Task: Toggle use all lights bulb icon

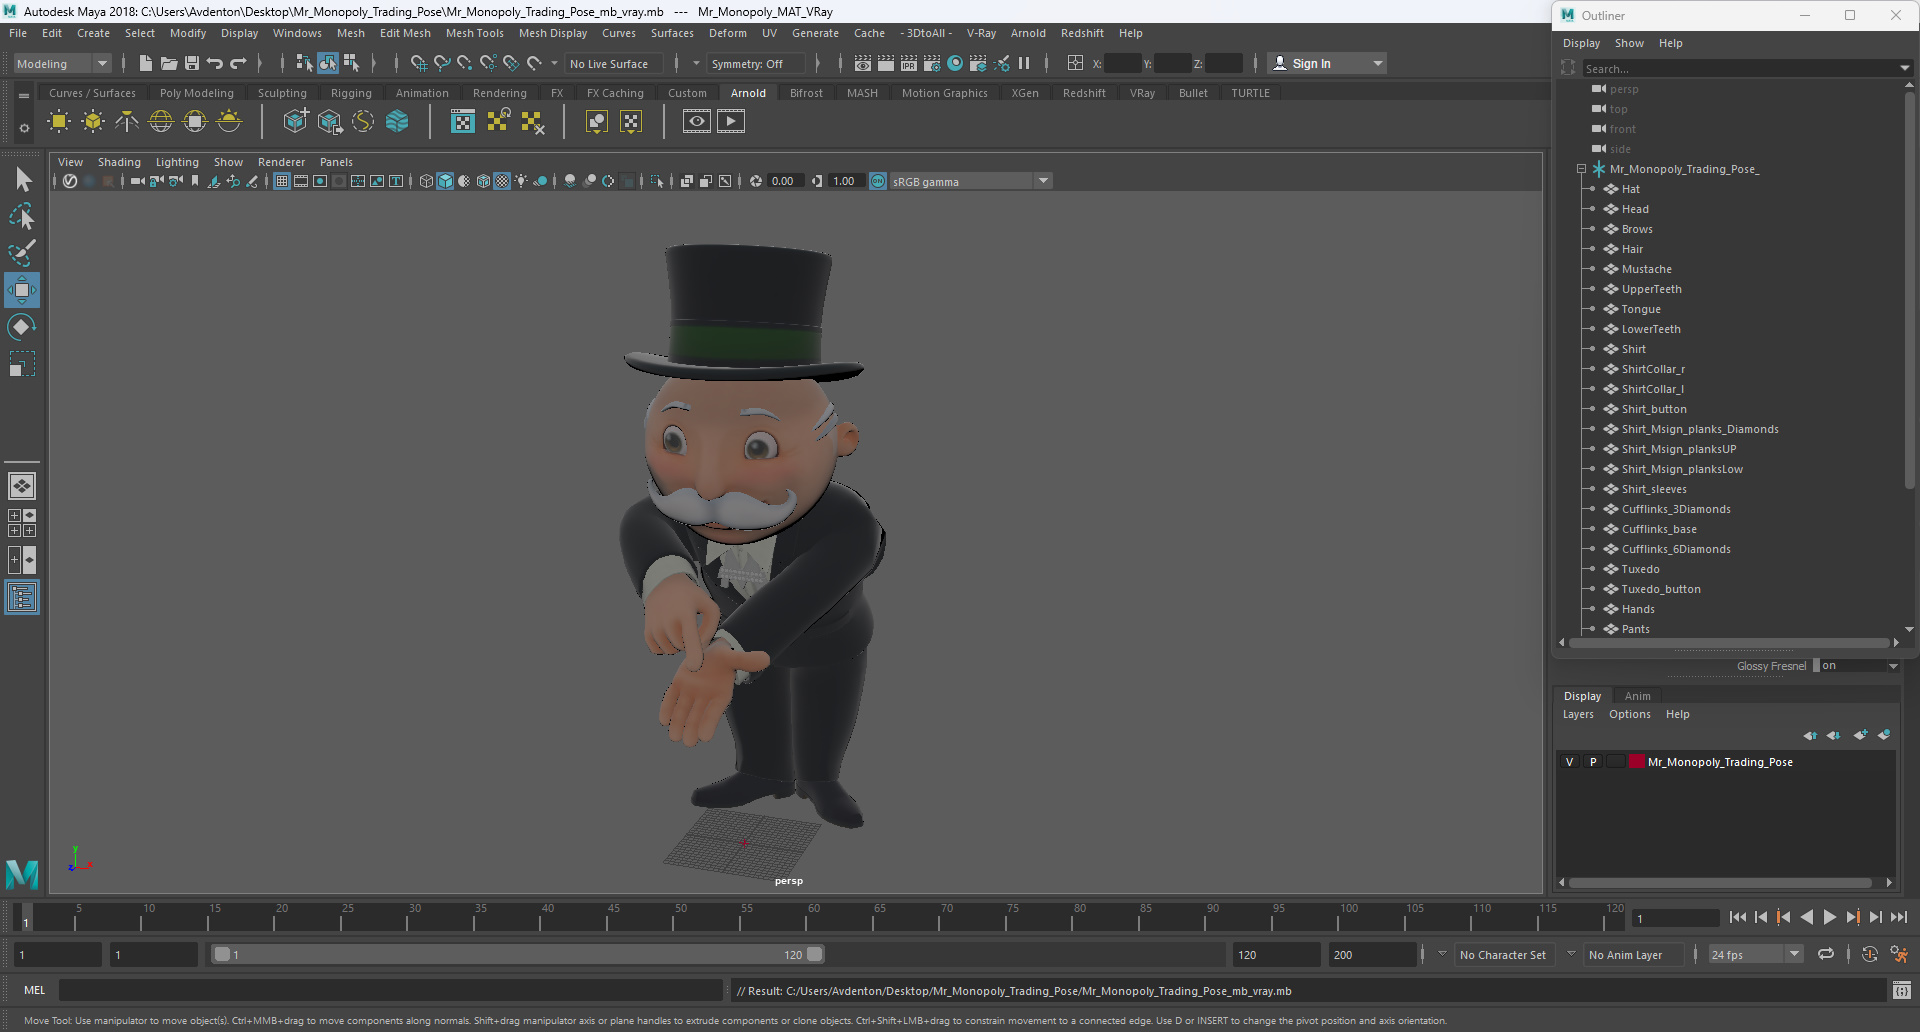Action: point(521,181)
